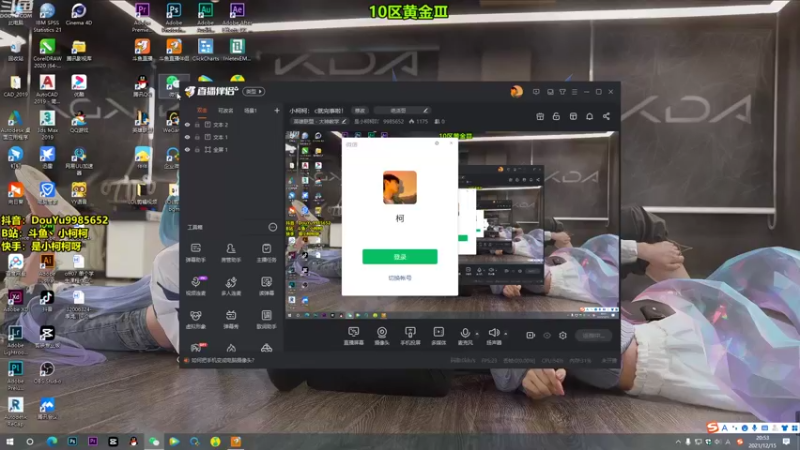Switch to the second scene tab
Screen dimensions: 800x450
tap(226, 110)
